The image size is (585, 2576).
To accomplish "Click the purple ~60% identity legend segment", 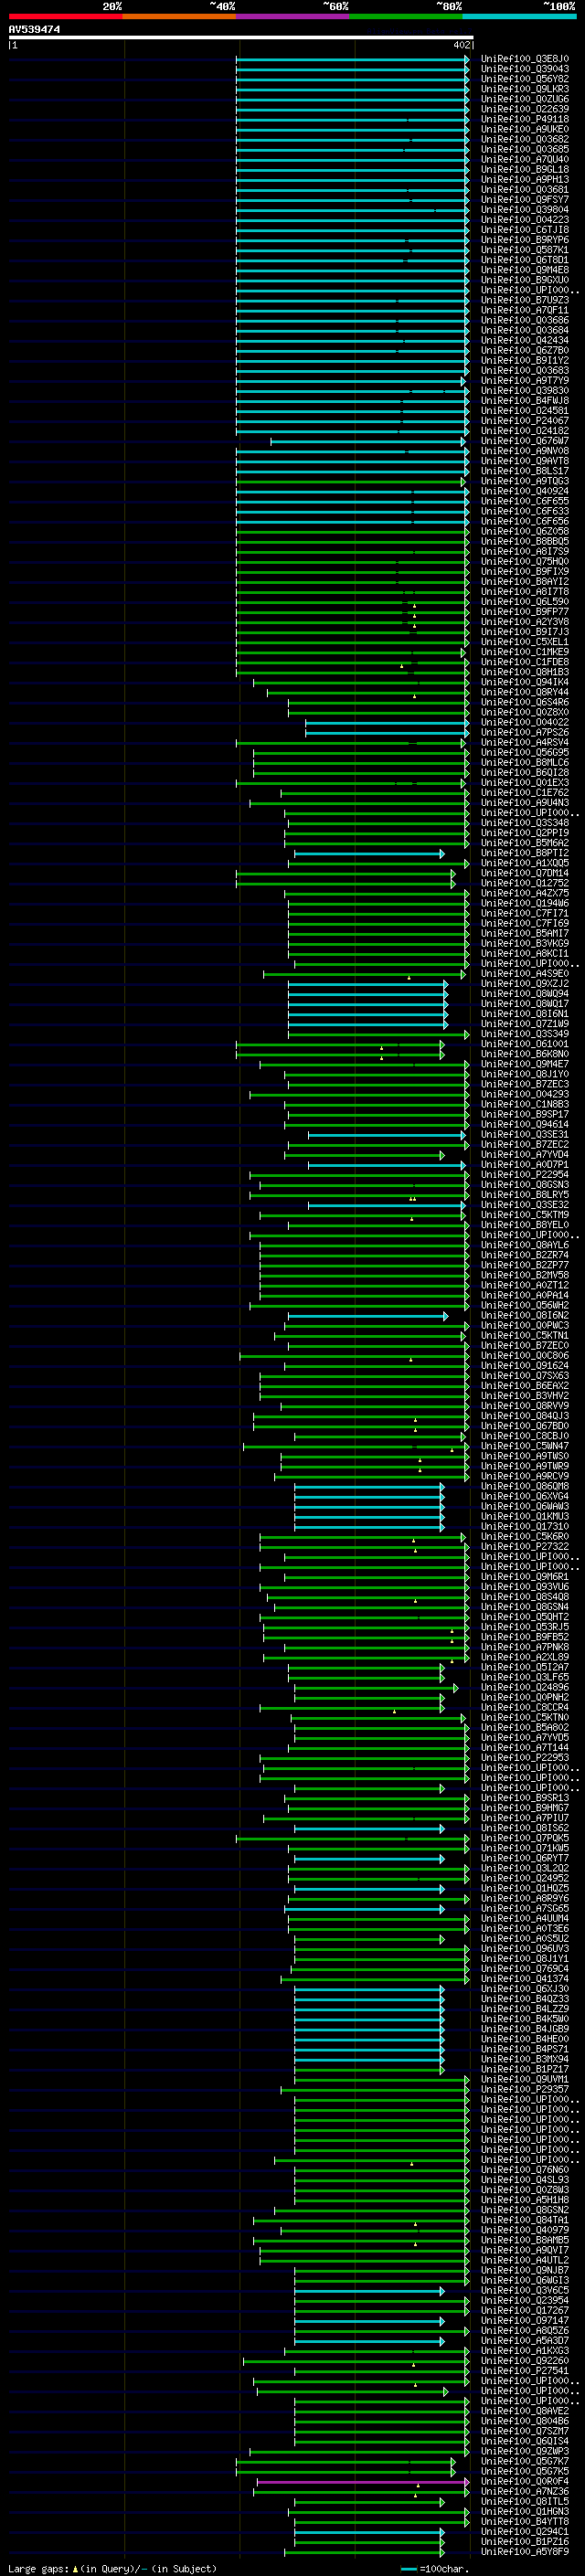I will [293, 16].
